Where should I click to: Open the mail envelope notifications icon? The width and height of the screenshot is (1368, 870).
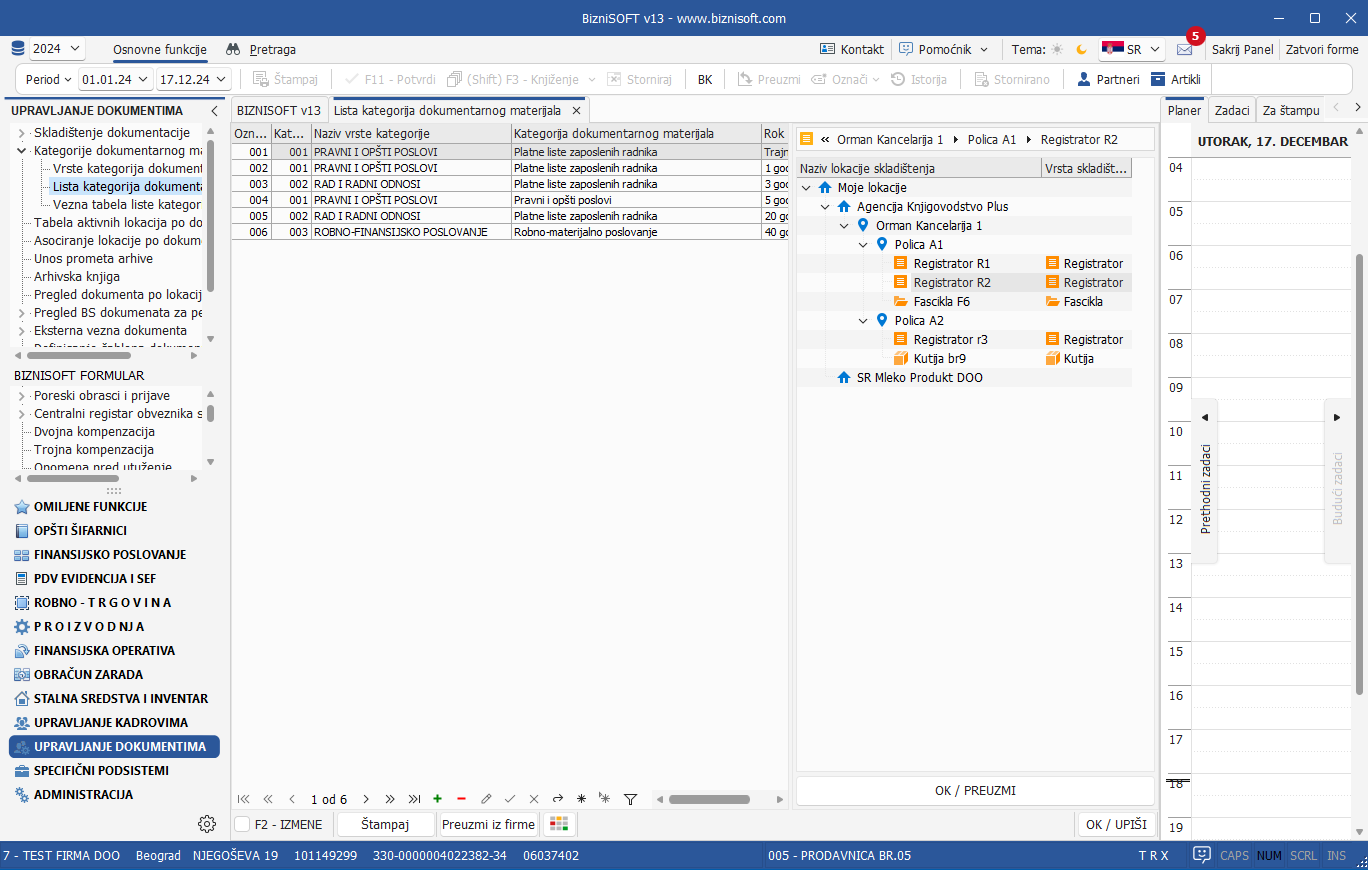(1184, 49)
